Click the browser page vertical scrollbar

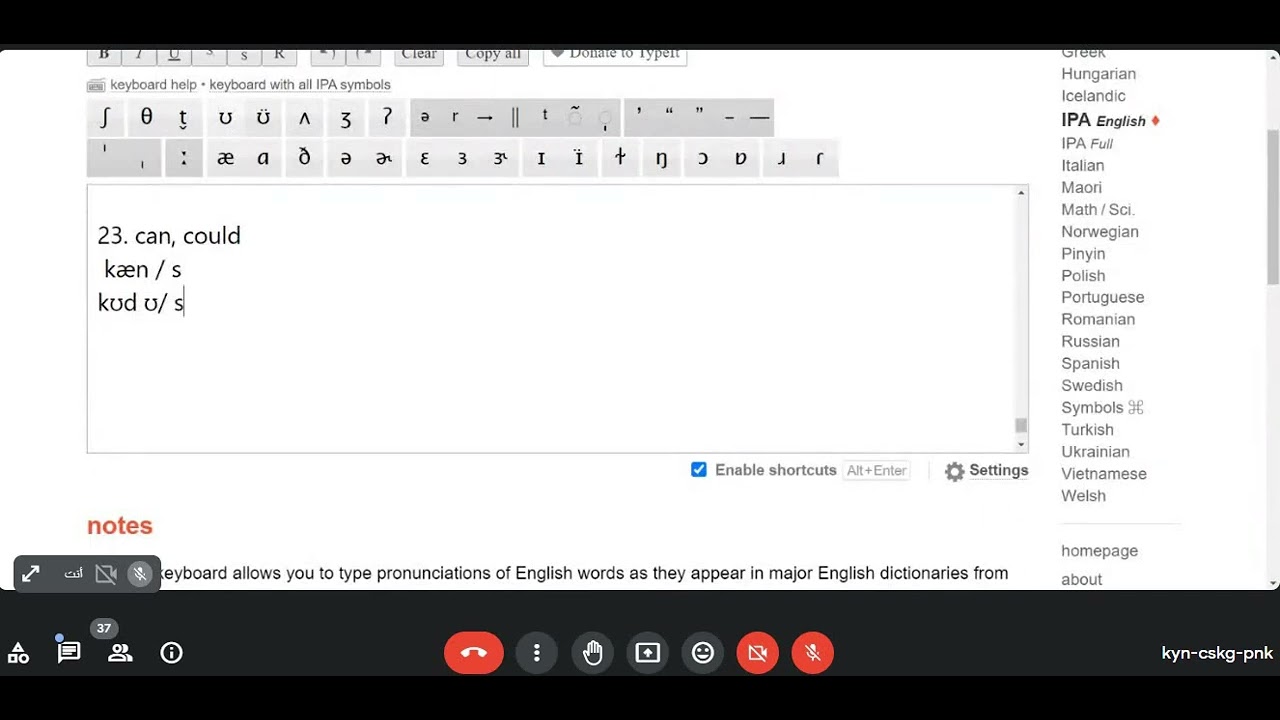(1273, 207)
